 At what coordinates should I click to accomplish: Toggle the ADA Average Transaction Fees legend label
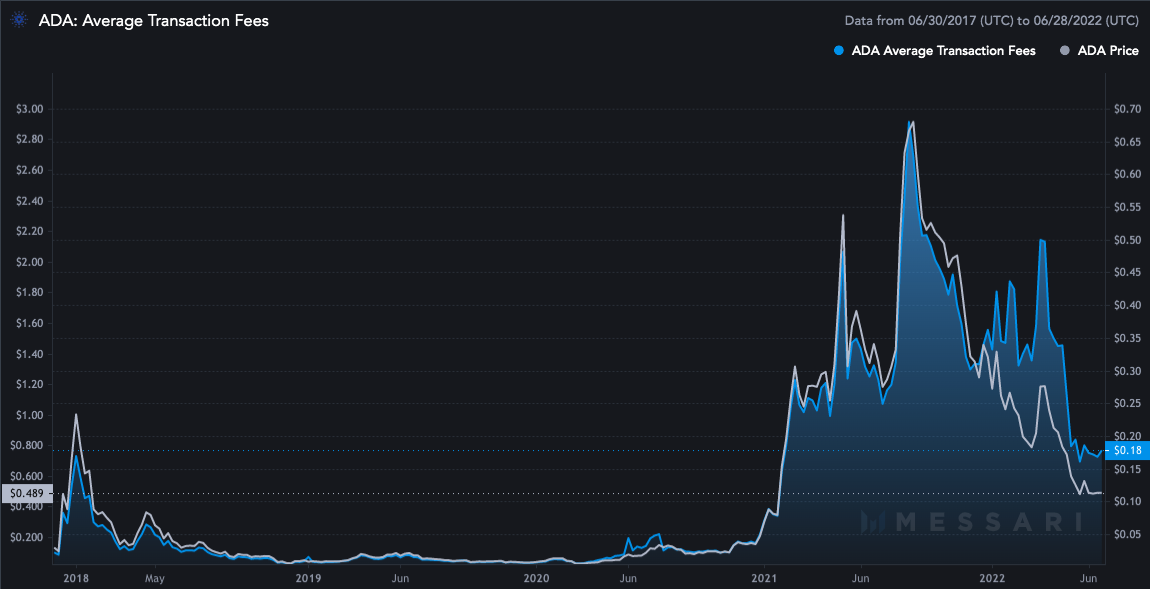pos(943,51)
